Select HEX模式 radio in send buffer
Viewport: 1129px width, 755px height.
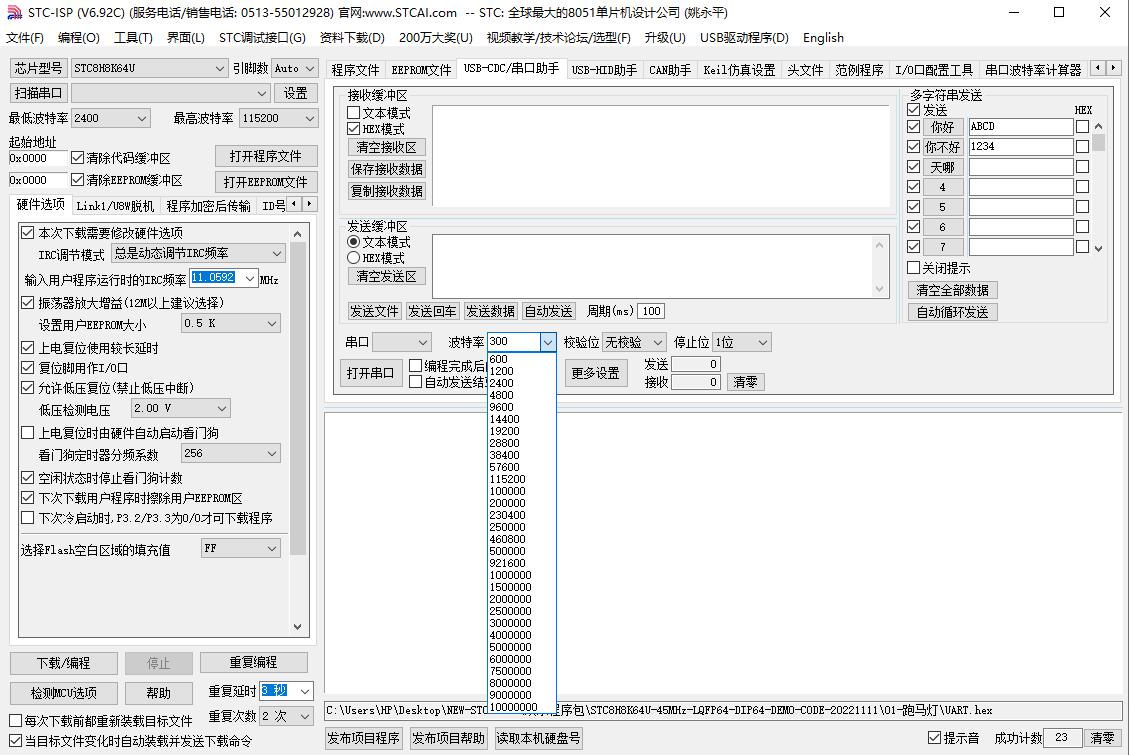[x=354, y=258]
